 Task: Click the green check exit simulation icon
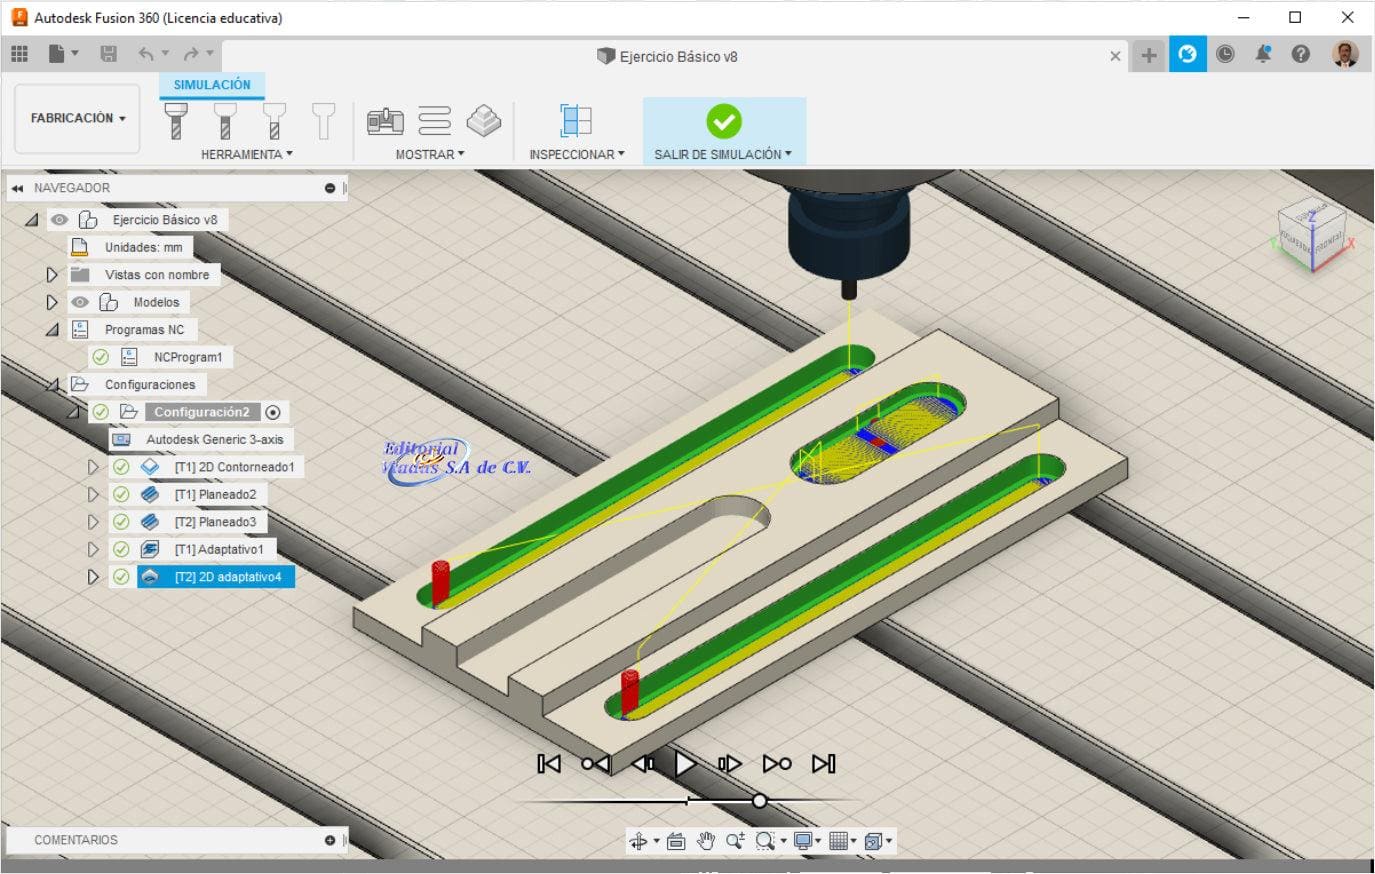coord(724,121)
